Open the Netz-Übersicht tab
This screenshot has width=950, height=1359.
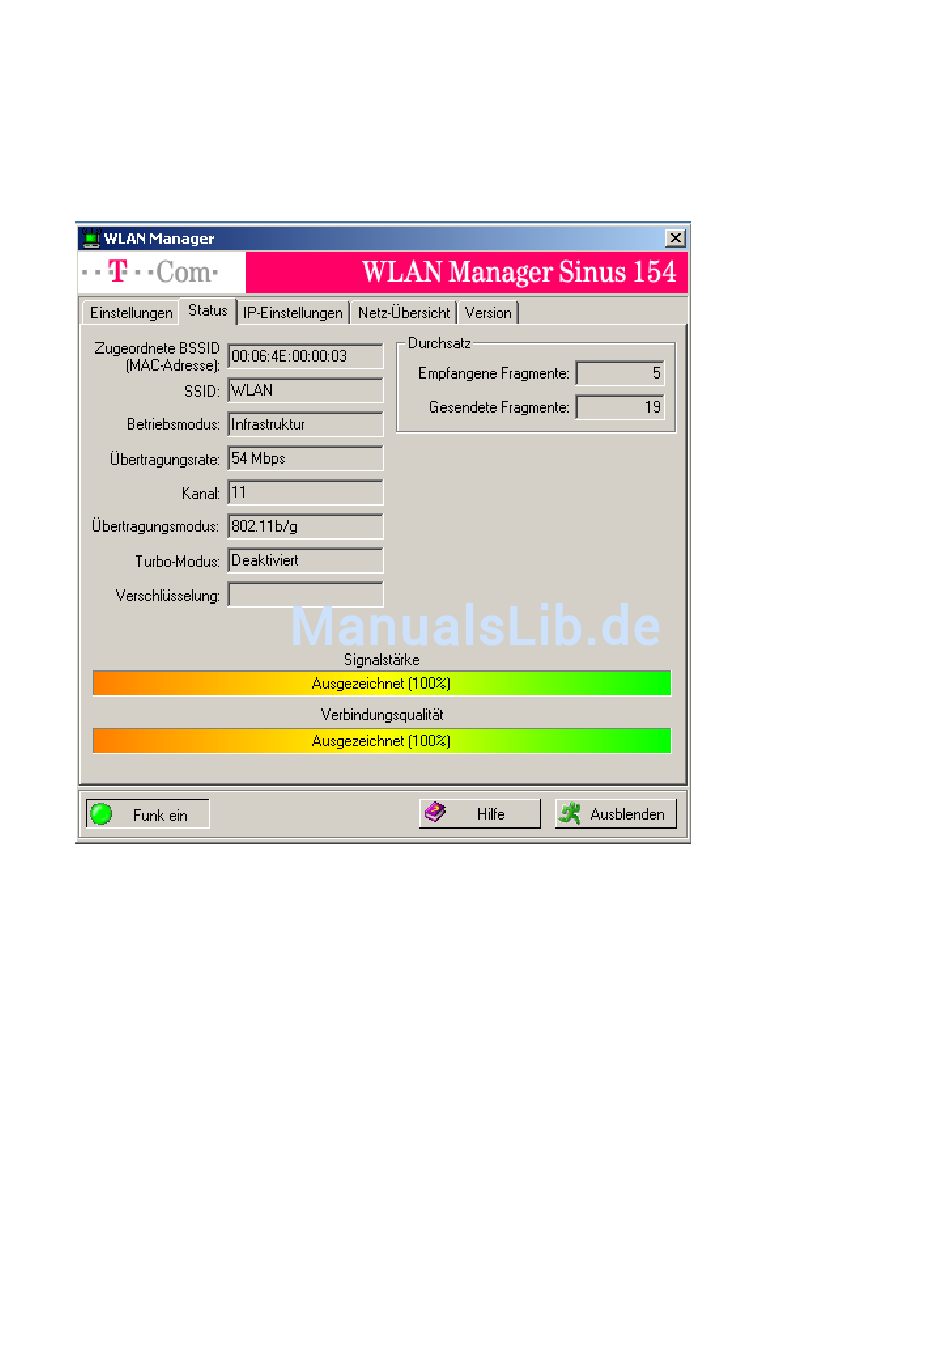404,312
